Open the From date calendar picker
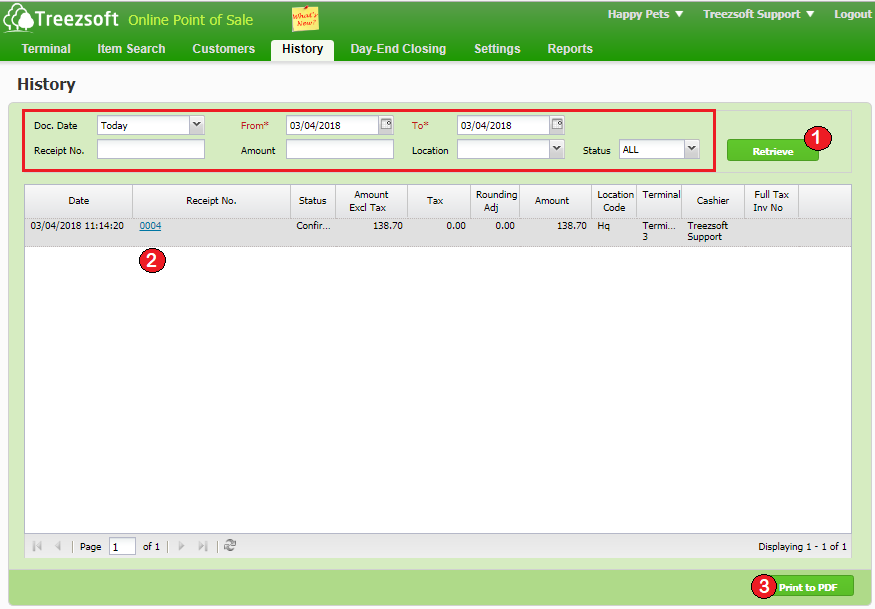875x609 pixels. pyautogui.click(x=386, y=125)
